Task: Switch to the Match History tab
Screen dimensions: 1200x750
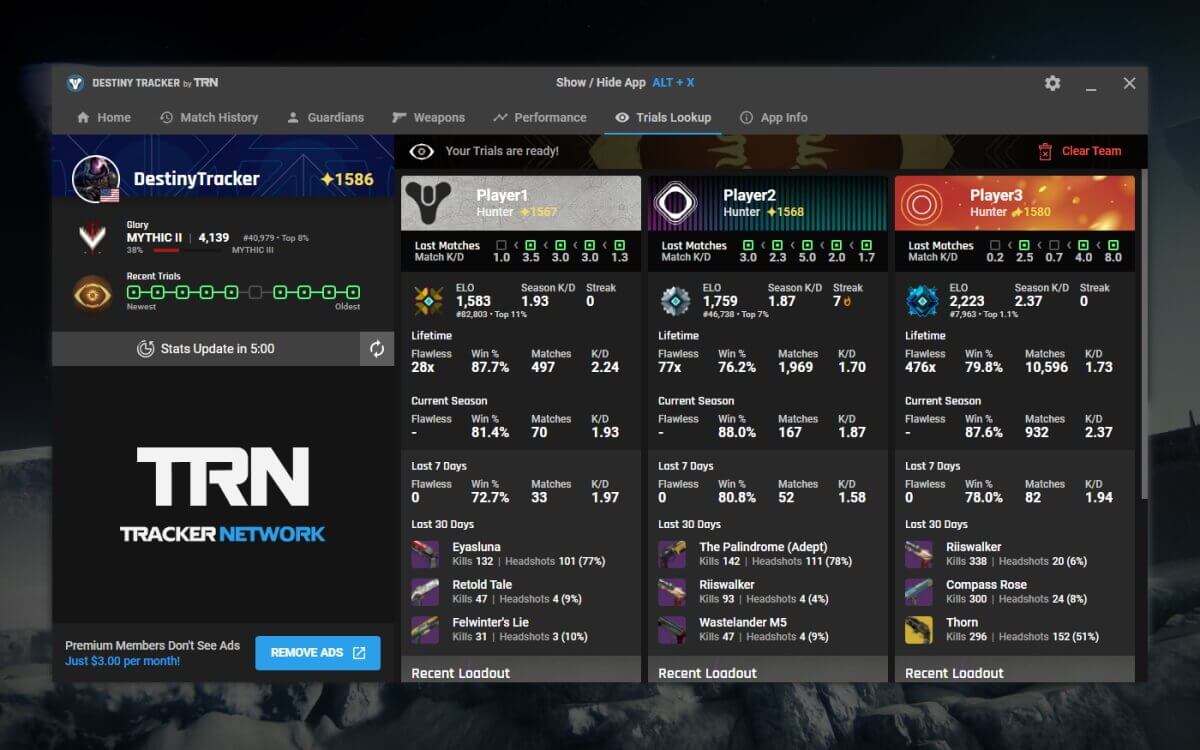Action: coord(209,117)
